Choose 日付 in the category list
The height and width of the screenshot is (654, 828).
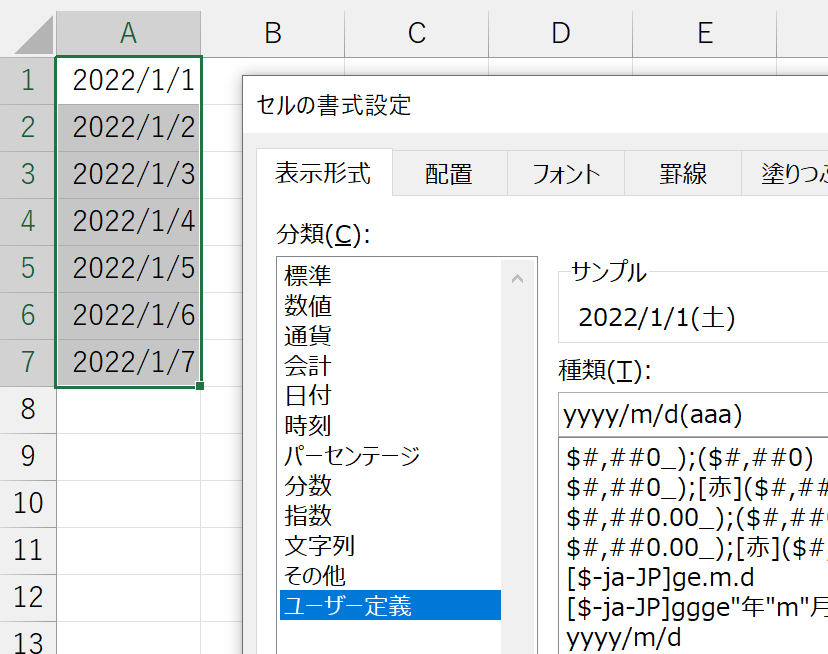pyautogui.click(x=390, y=395)
